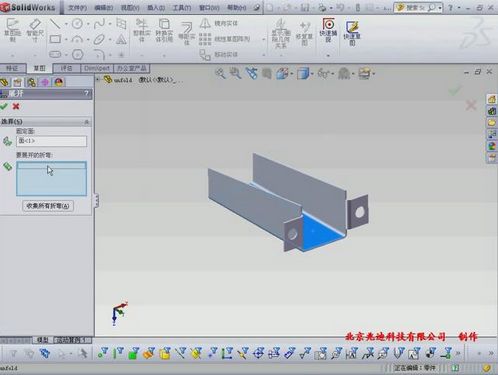Click the bends to unfold selection box
Image resolution: width=498 pixels, height=375 pixels.
pos(51,178)
